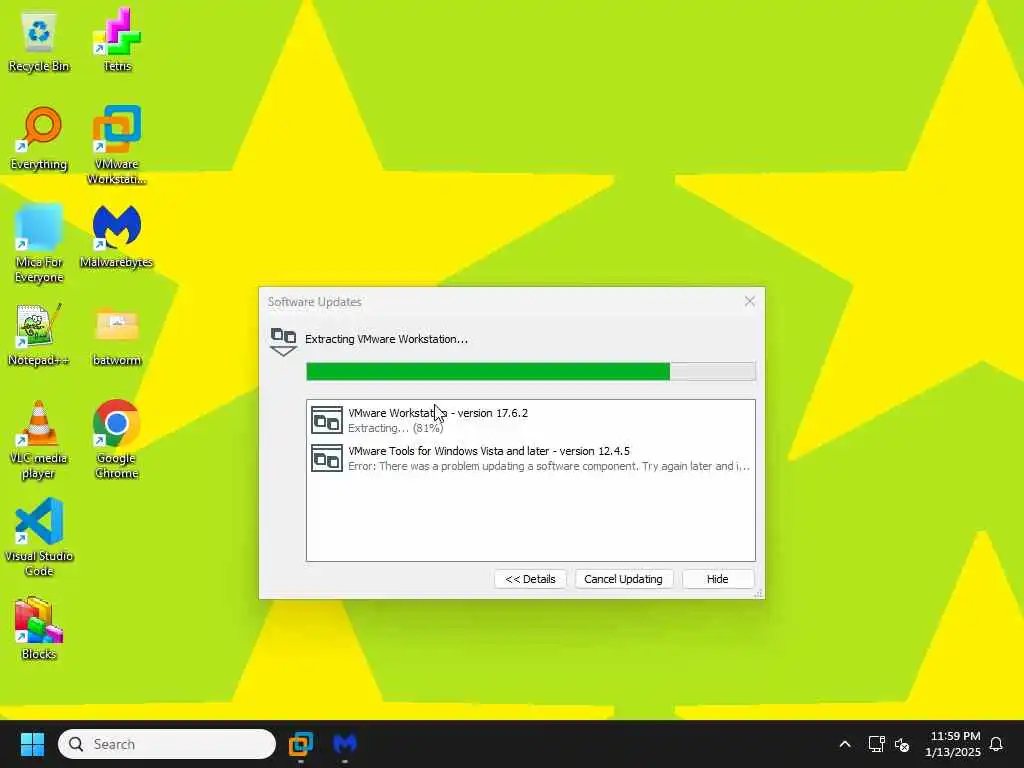Viewport: 1024px width, 768px height.
Task: Close the Software Updates dialog
Action: (x=750, y=301)
